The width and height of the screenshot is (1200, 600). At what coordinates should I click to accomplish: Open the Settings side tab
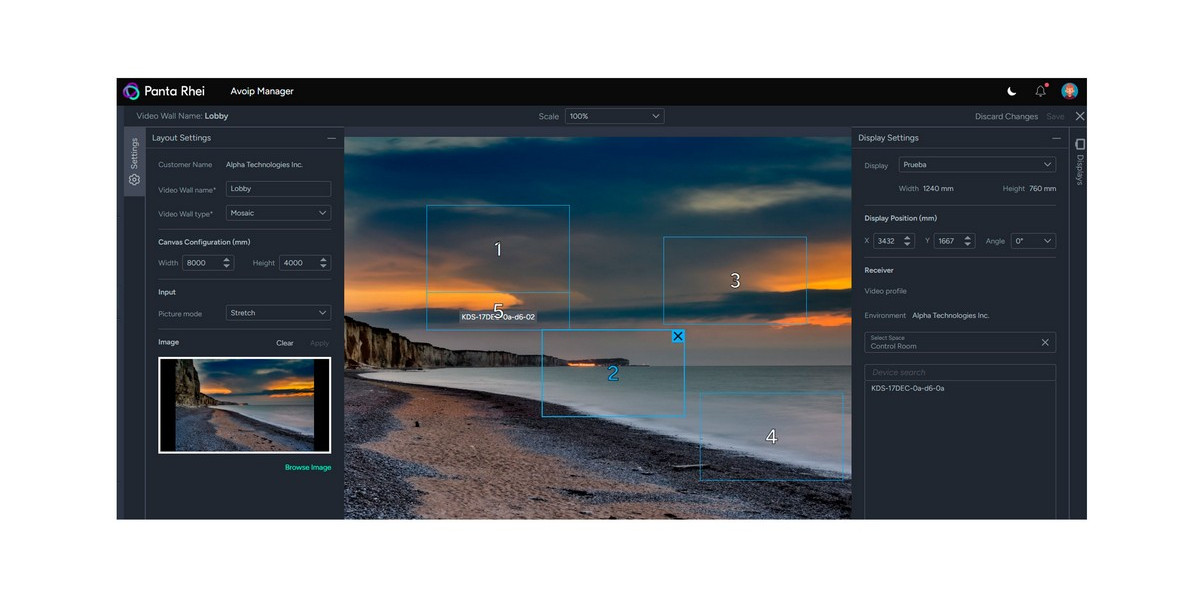coord(134,161)
